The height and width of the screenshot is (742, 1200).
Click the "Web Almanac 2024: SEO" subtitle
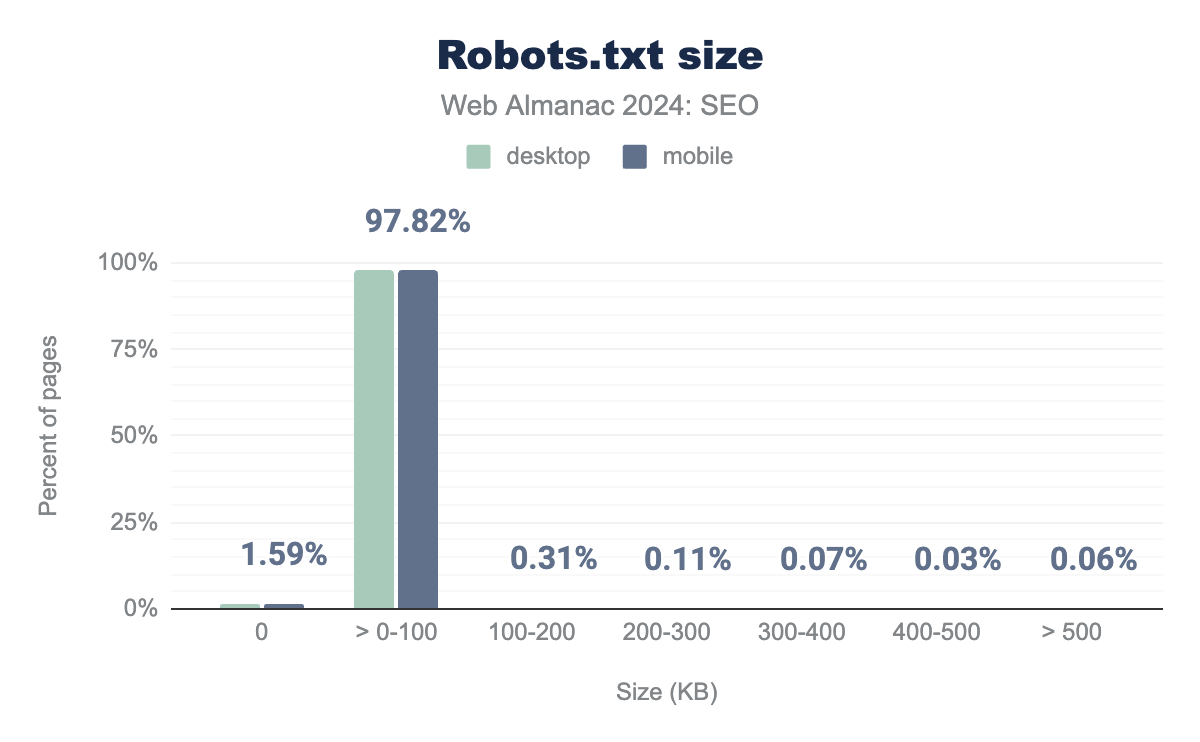600,106
